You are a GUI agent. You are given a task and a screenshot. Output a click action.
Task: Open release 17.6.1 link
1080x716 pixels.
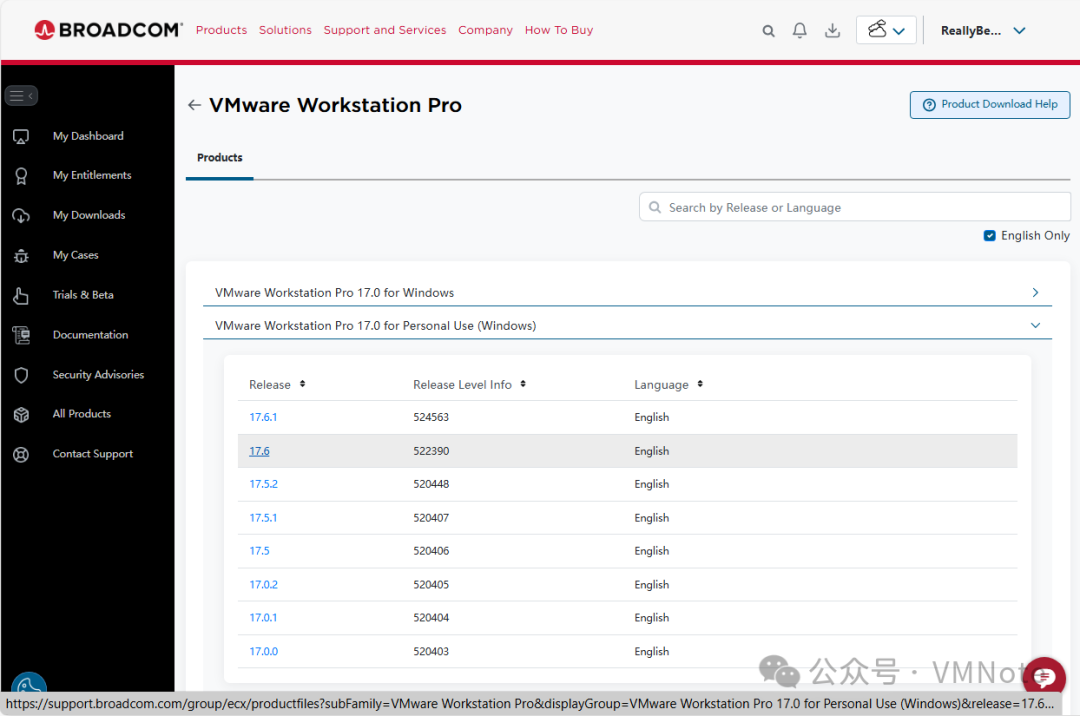click(x=263, y=417)
